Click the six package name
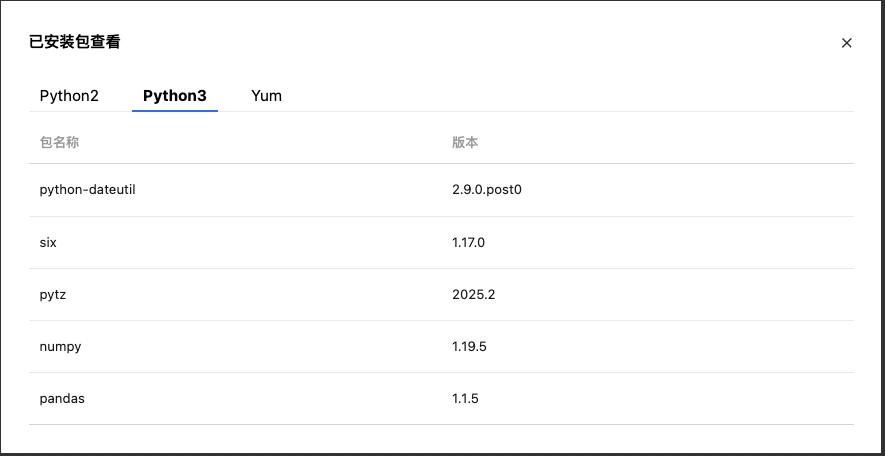 [x=48, y=242]
